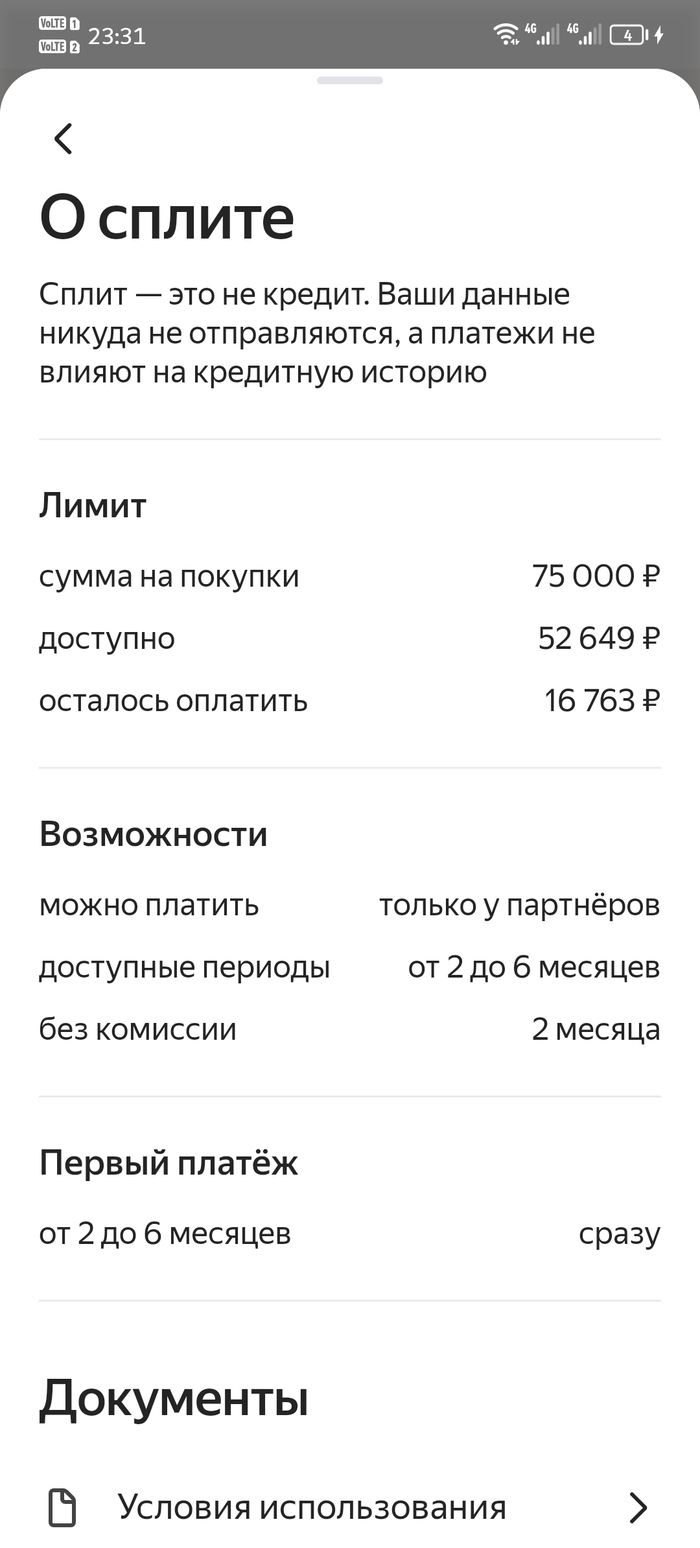Open chevron next to Условия использования
The width and height of the screenshot is (700, 1548).
pyautogui.click(x=637, y=1507)
